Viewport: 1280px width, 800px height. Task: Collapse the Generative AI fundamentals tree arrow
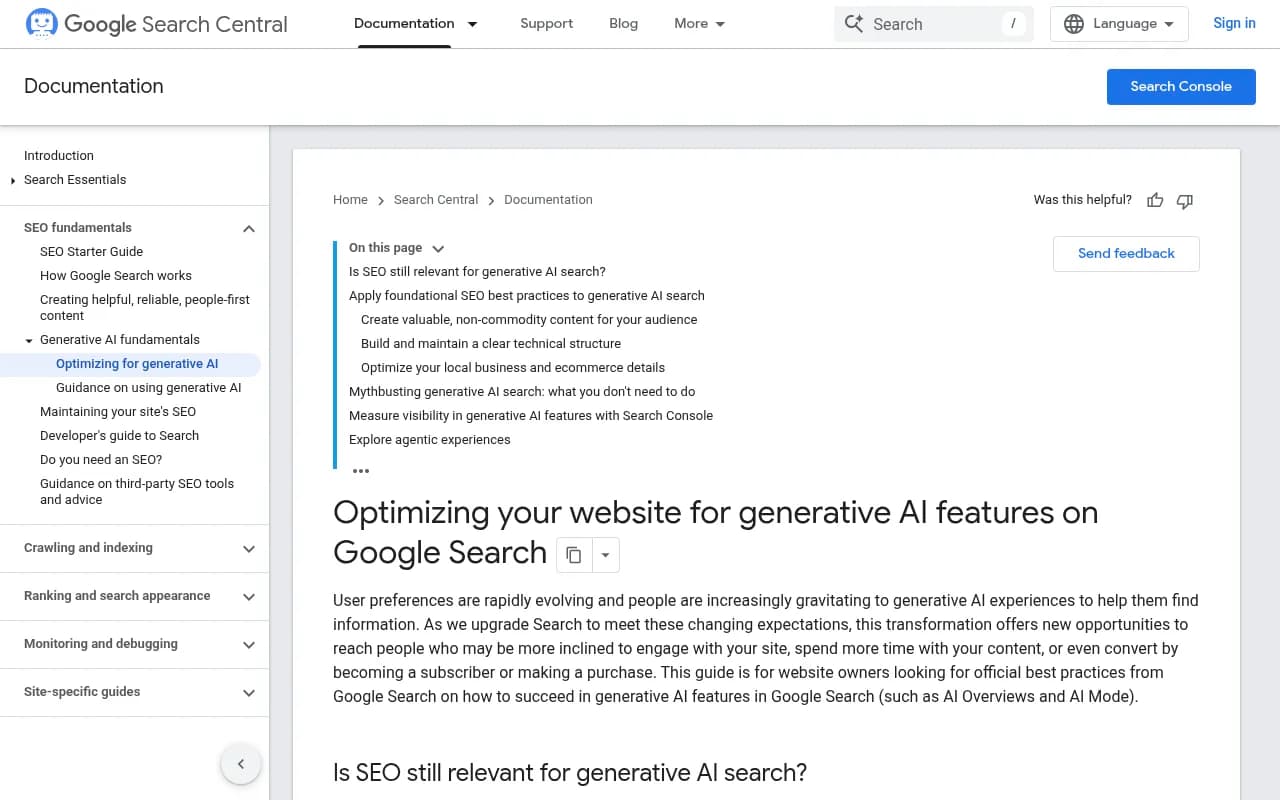29,341
